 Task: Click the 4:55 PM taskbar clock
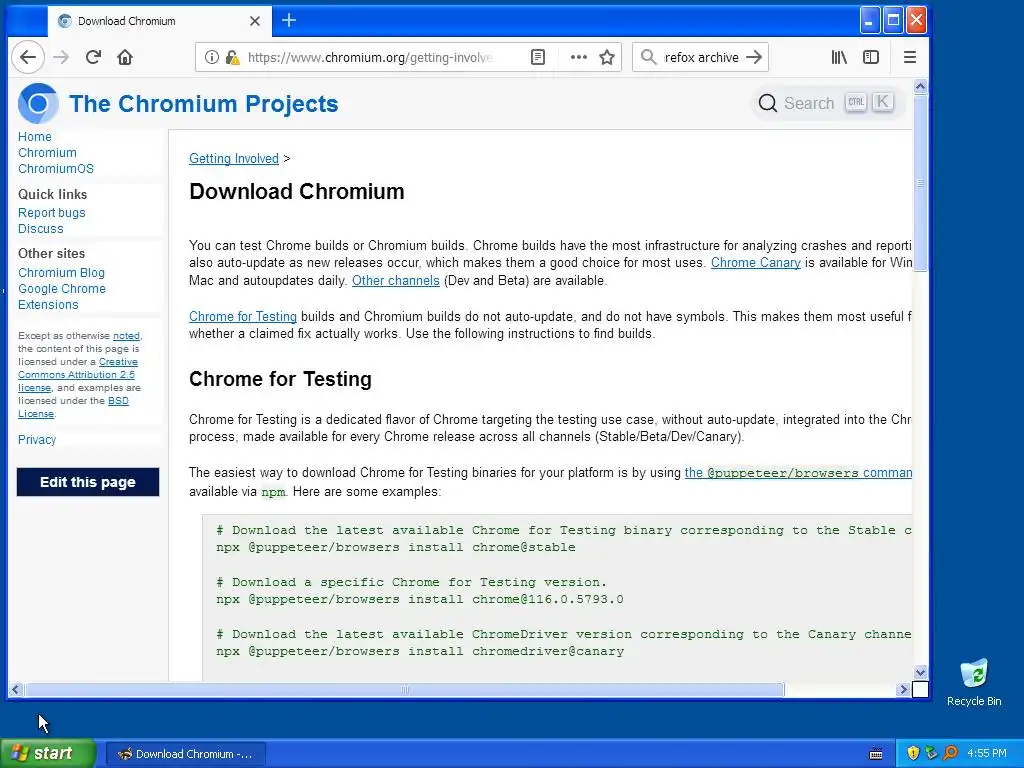tap(987, 754)
